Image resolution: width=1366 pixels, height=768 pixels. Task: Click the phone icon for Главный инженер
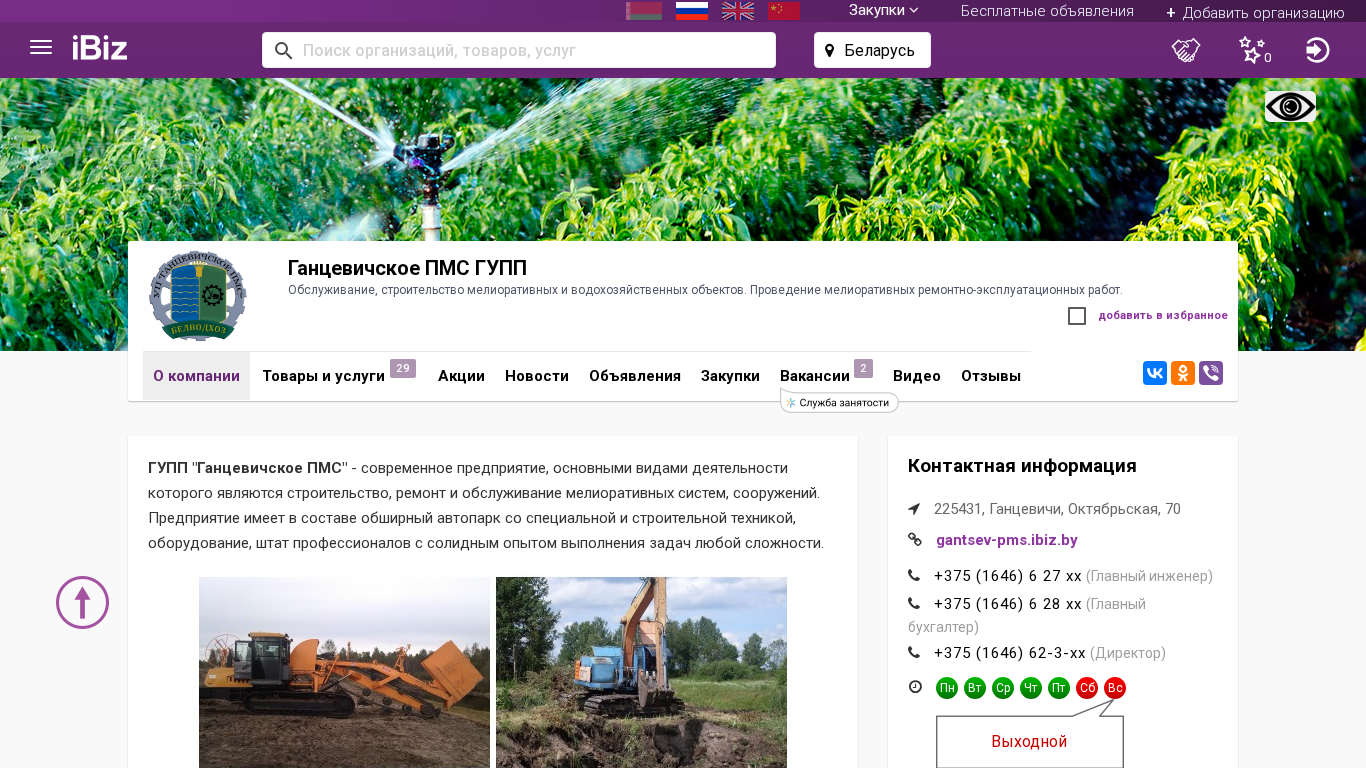click(914, 576)
